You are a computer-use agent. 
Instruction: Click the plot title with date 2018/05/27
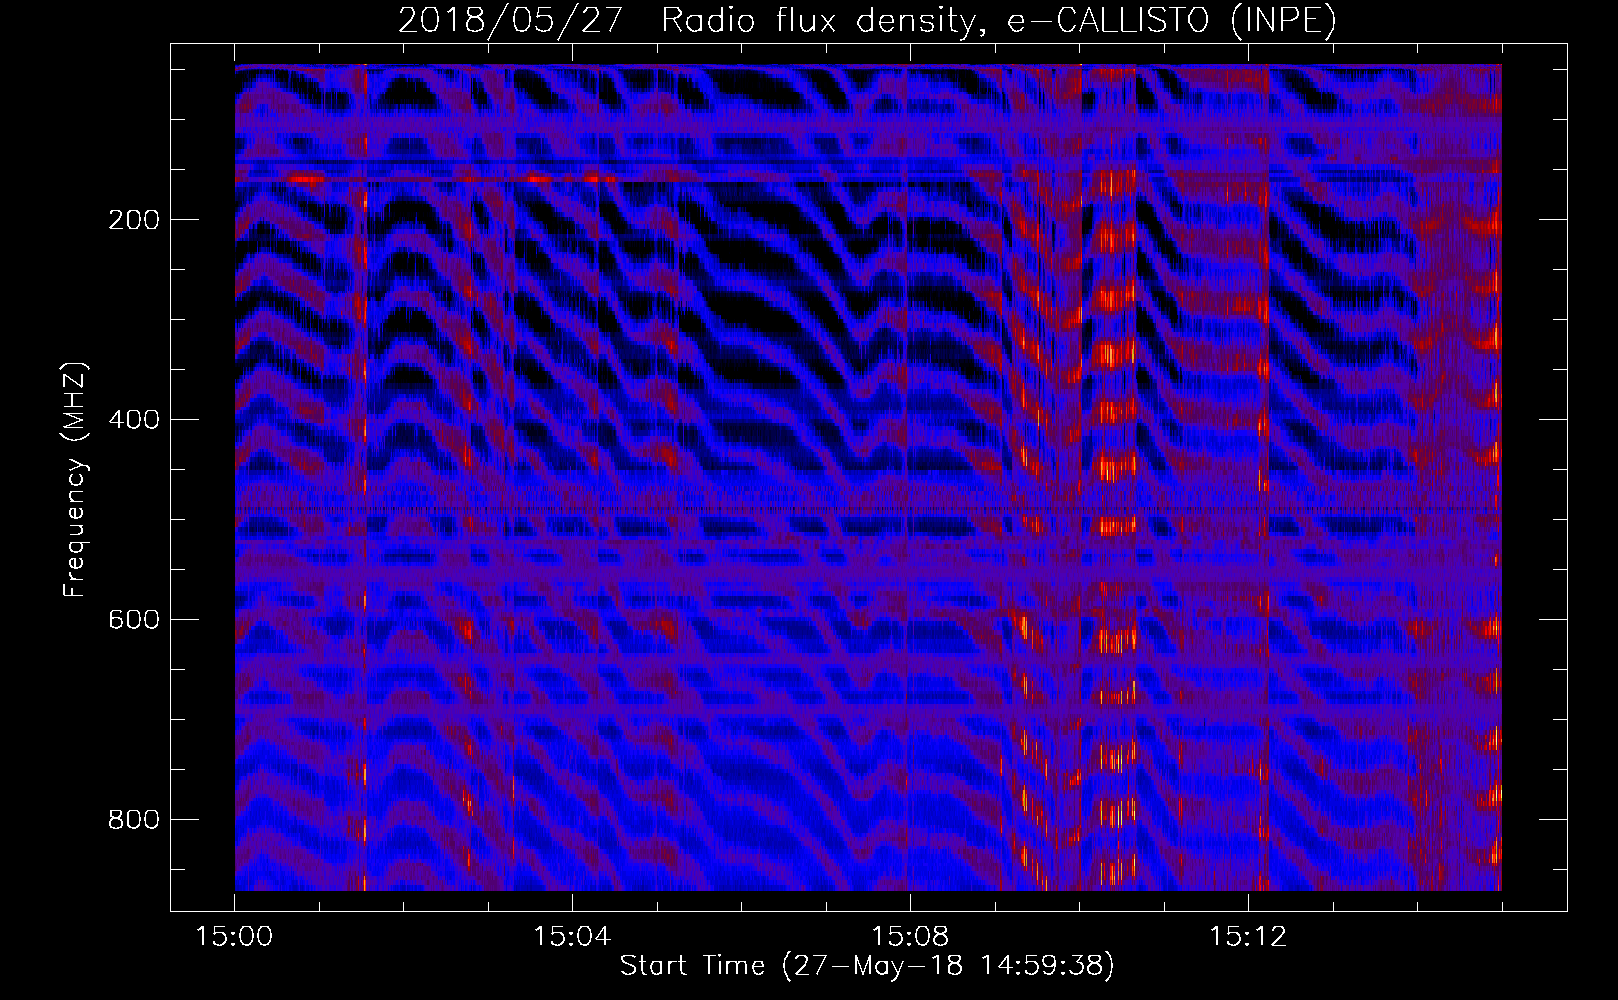point(867,20)
